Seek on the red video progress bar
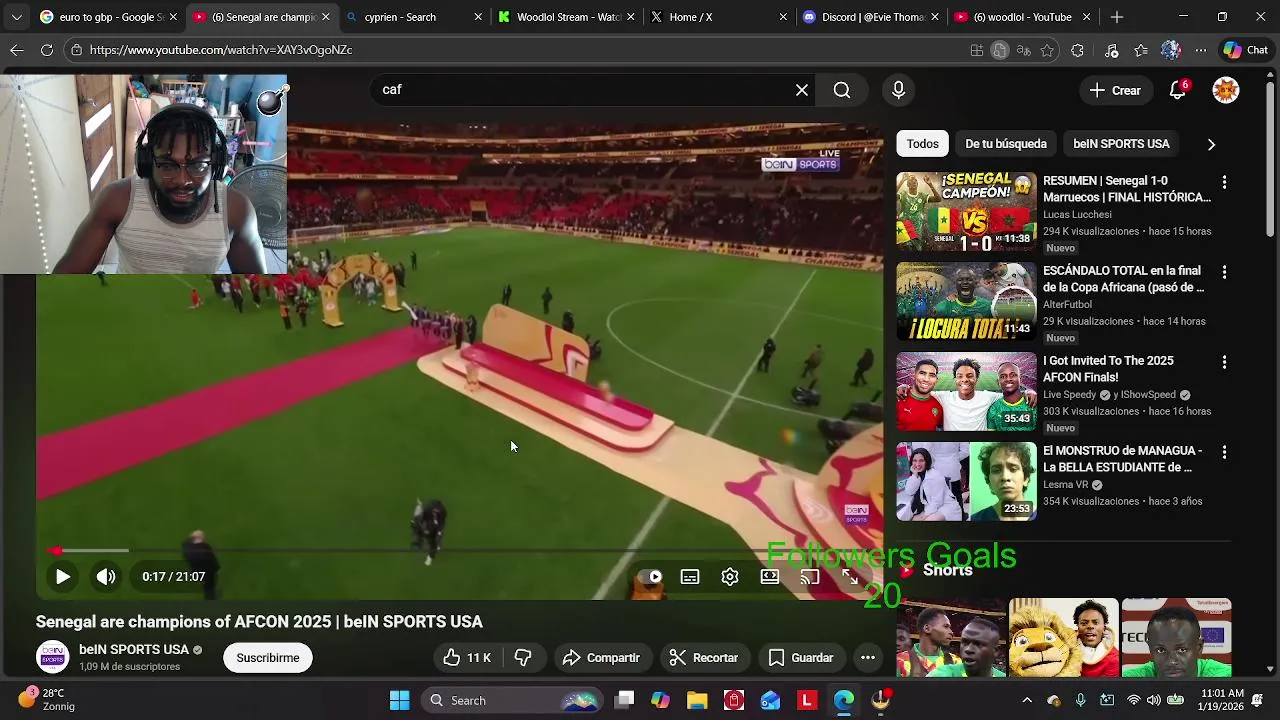The image size is (1280, 720). coord(460,550)
